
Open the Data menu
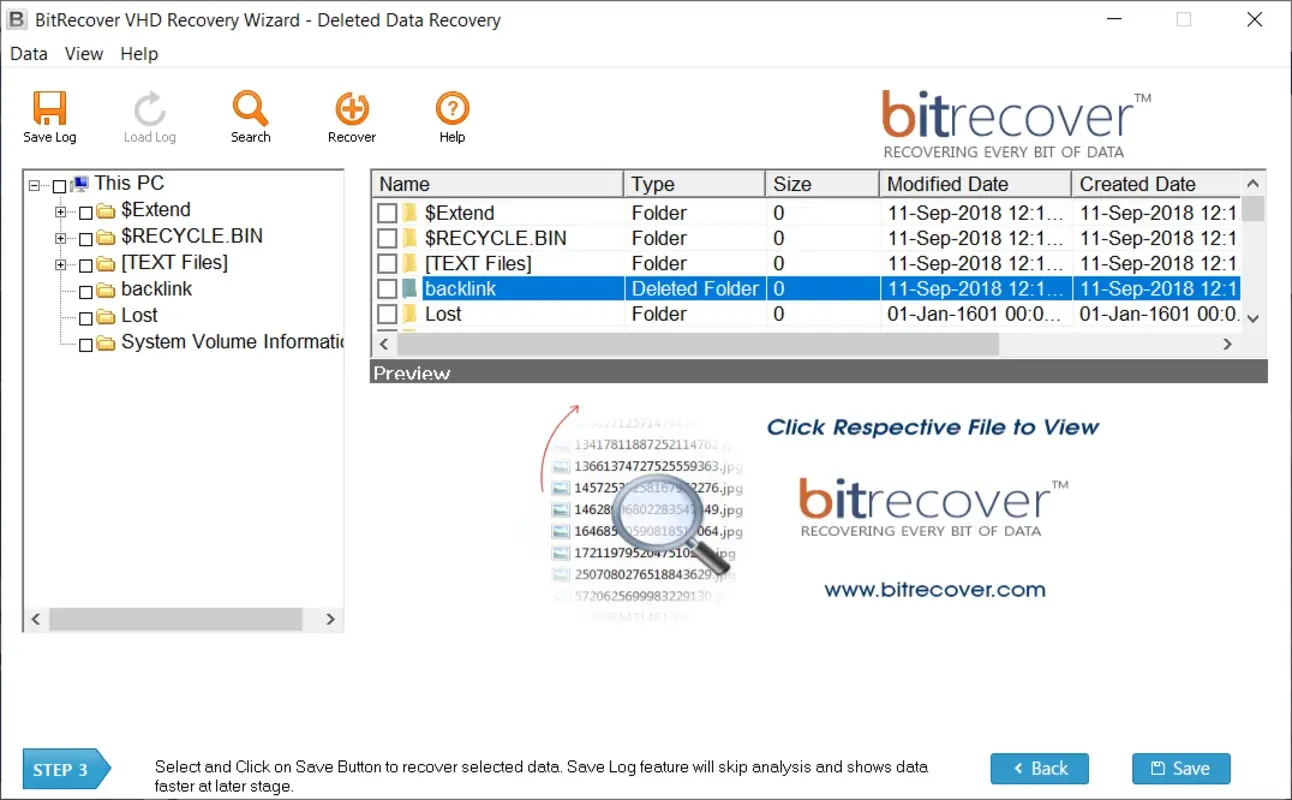[x=27, y=54]
